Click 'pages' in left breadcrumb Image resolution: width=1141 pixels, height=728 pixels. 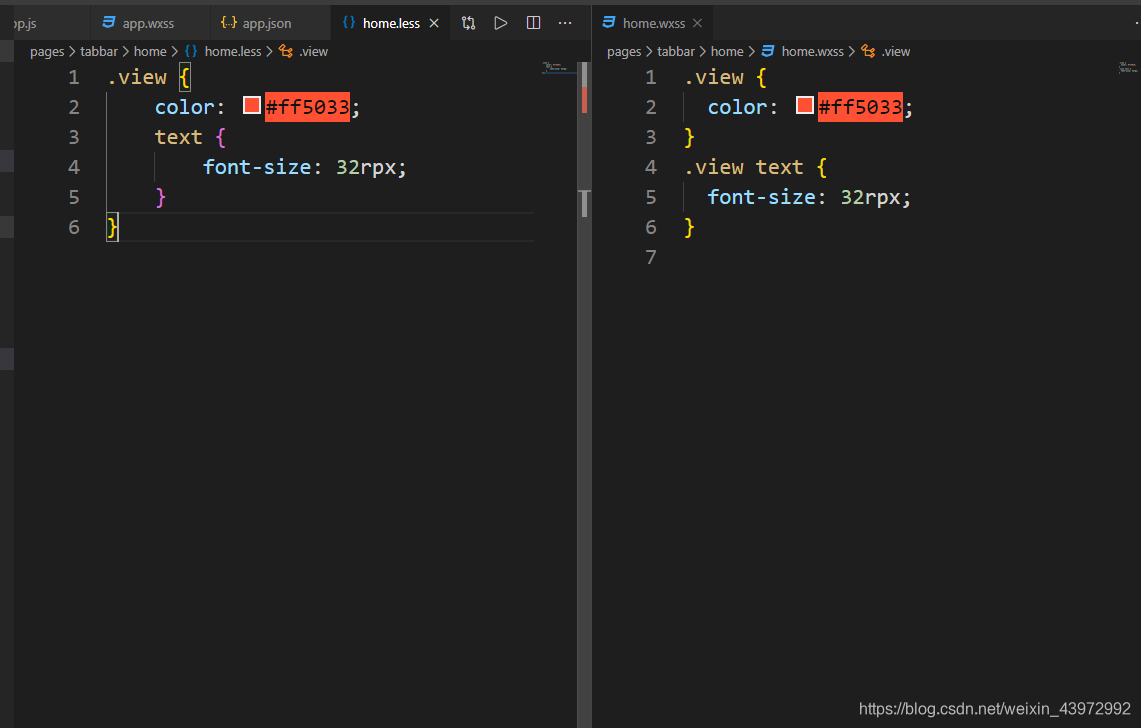point(47,52)
